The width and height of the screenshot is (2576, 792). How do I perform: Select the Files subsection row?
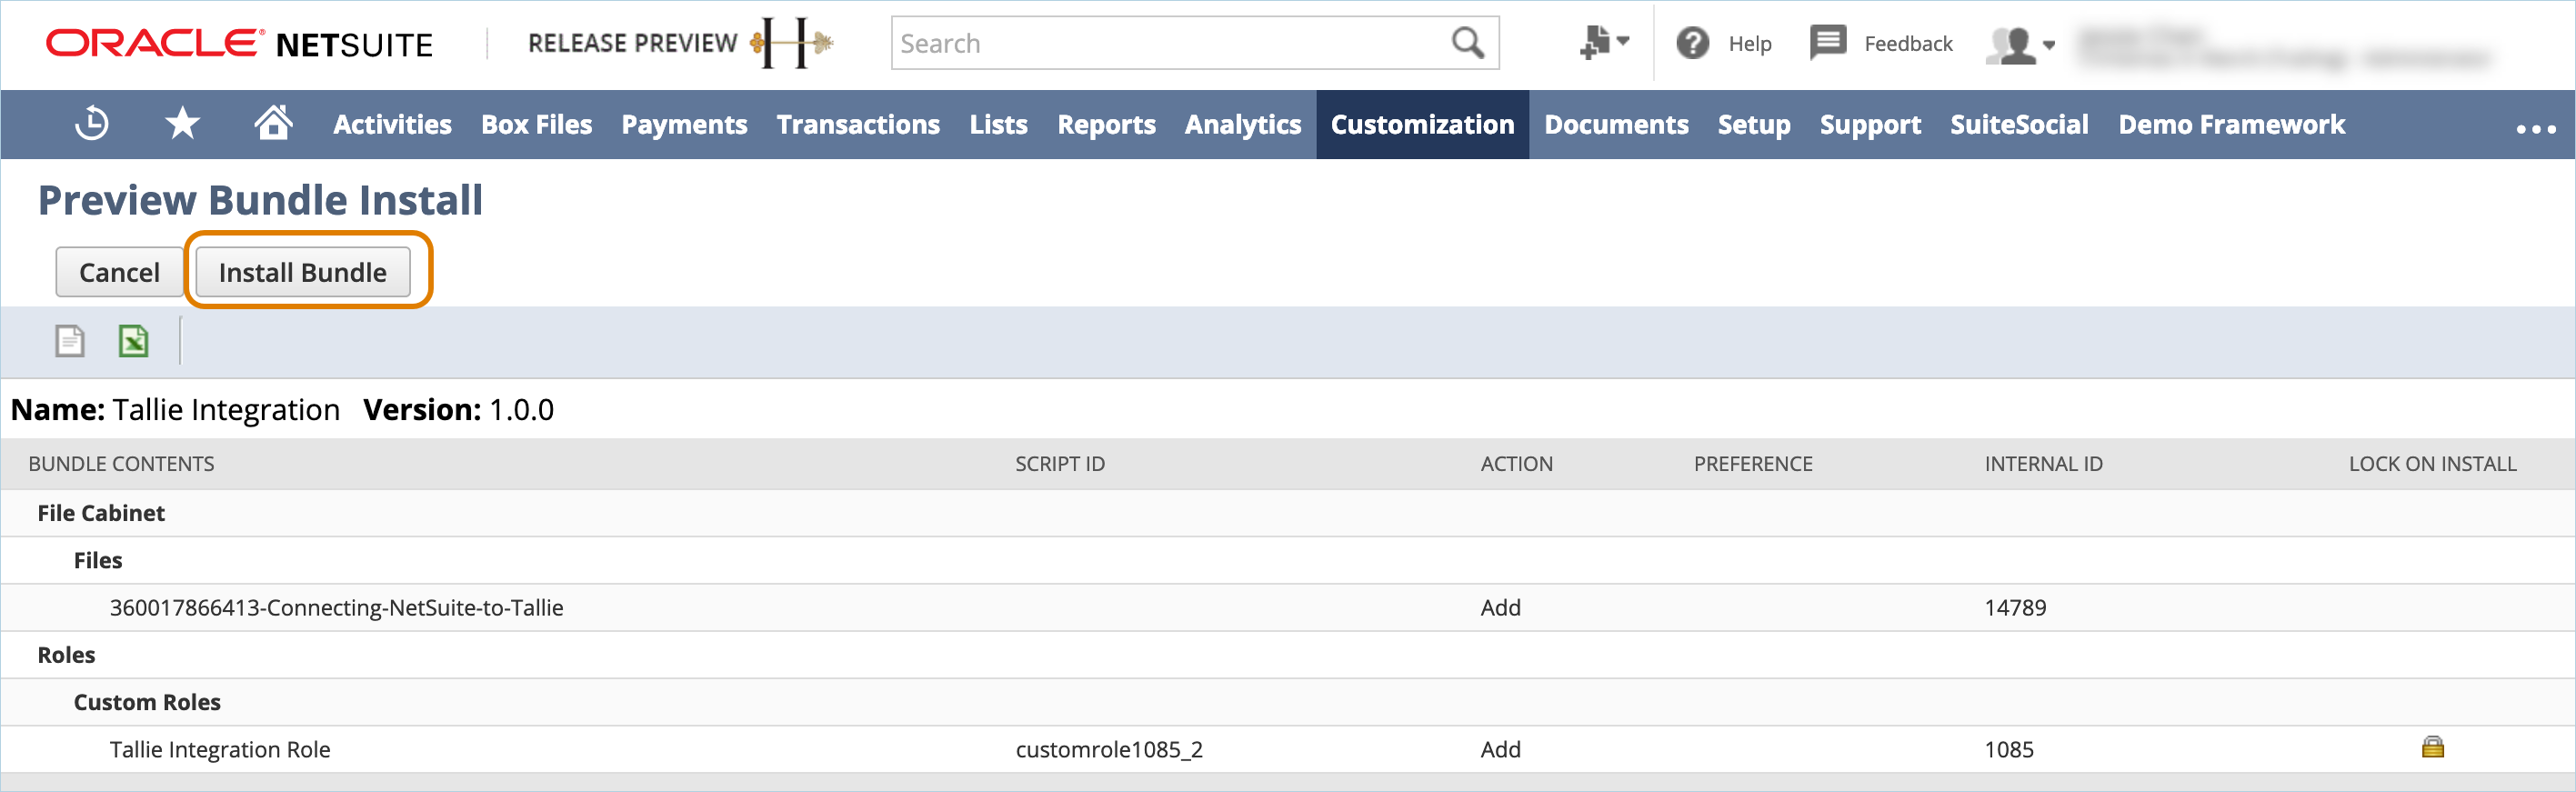point(1288,561)
